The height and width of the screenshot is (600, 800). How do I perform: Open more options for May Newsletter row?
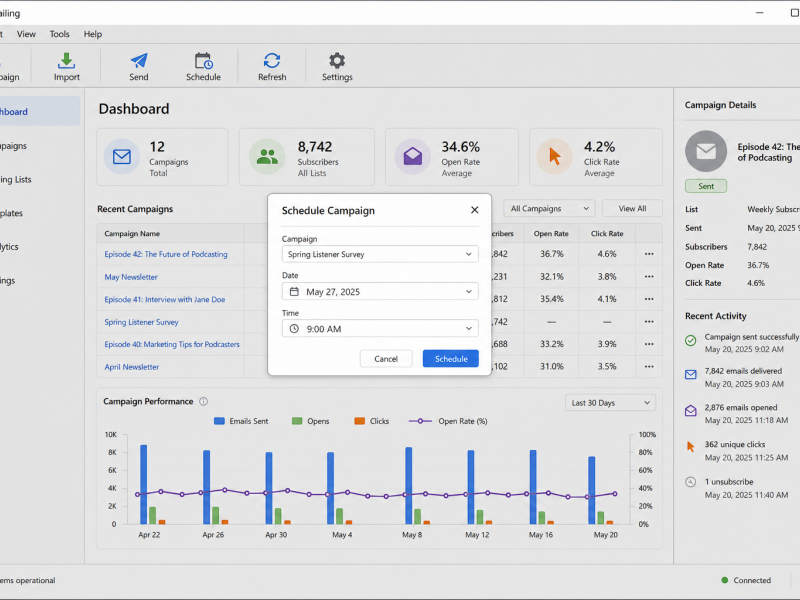coord(649,277)
